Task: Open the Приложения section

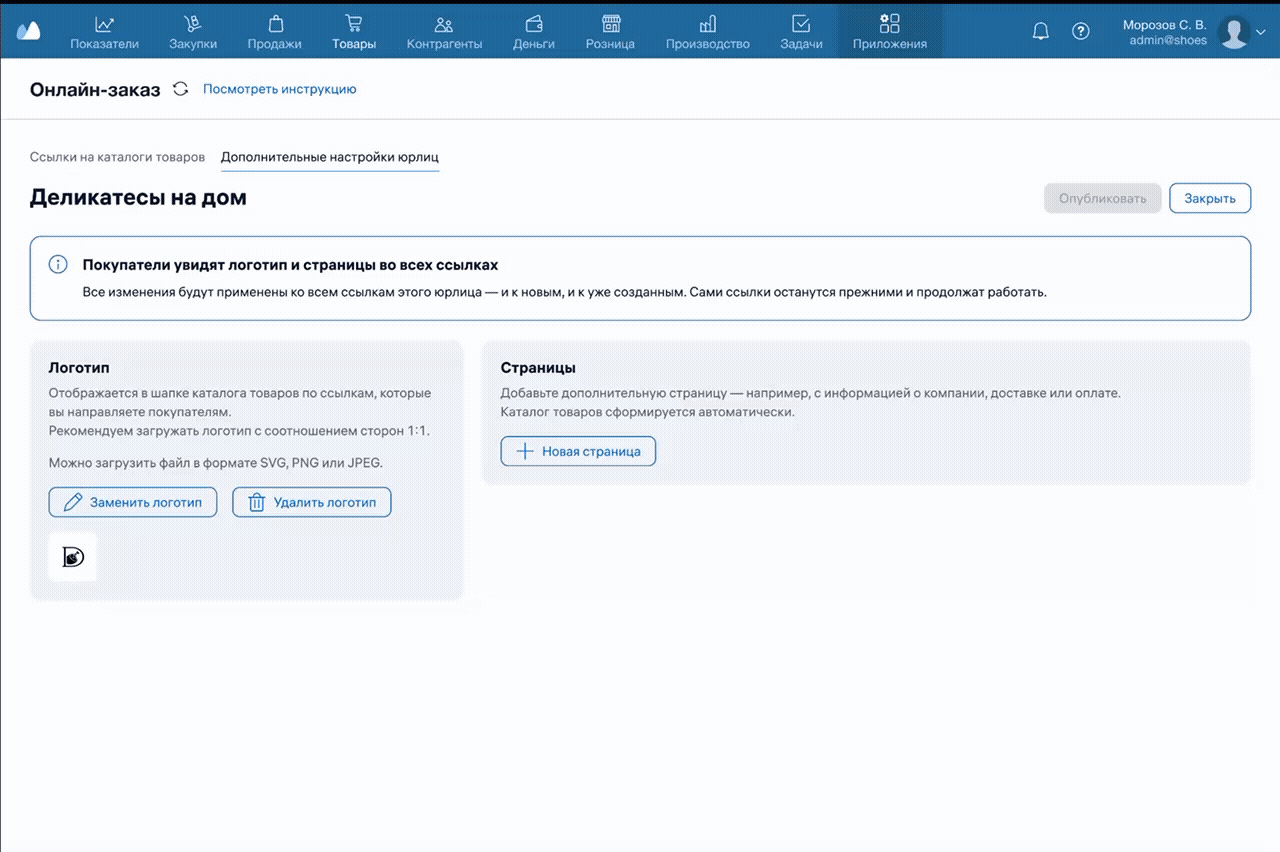Action: (x=889, y=31)
